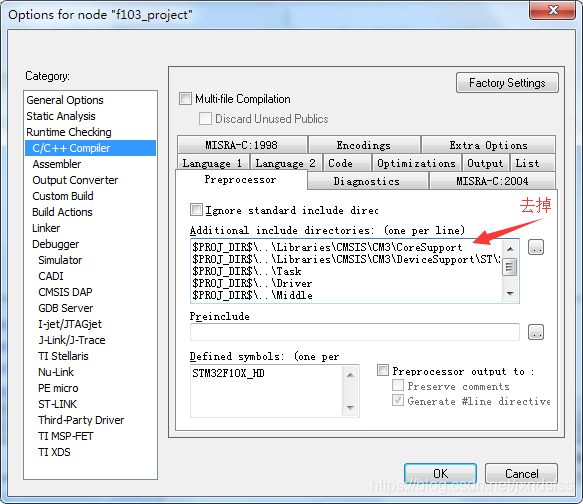Check Ignore standard include directories
The width and height of the screenshot is (583, 504).
pos(196,210)
